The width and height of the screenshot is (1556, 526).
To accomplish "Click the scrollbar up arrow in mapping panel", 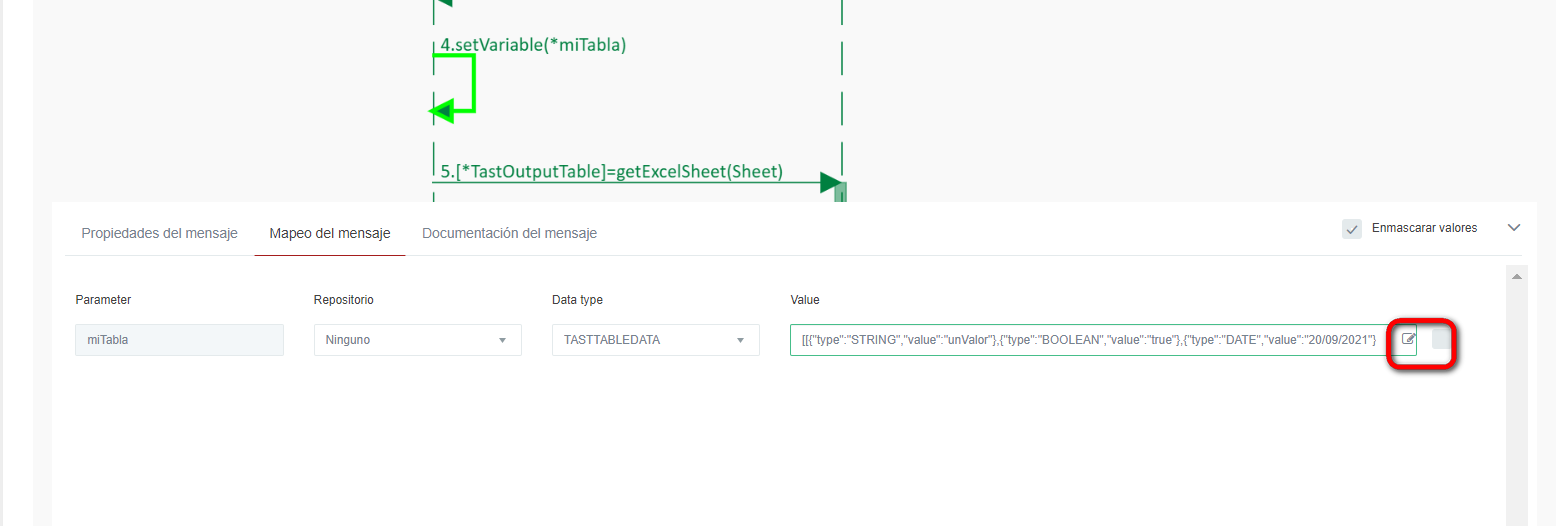I will point(1516,276).
